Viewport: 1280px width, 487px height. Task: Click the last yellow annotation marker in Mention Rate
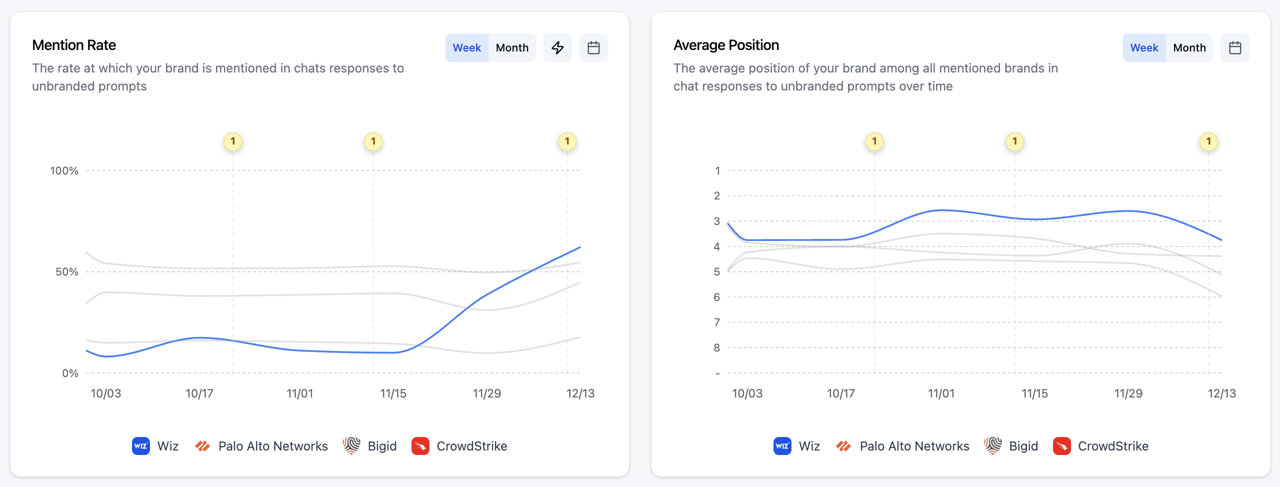[567, 142]
